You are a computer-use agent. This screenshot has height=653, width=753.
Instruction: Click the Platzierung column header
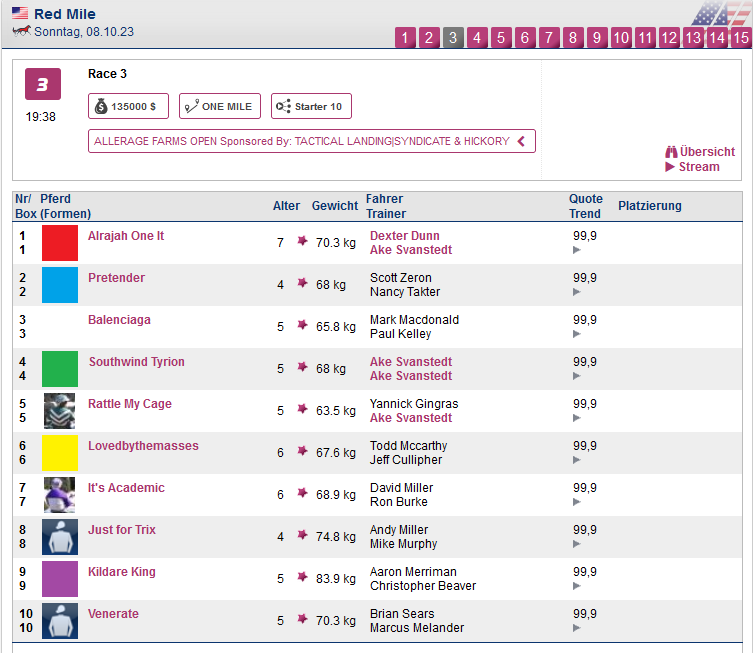point(649,206)
